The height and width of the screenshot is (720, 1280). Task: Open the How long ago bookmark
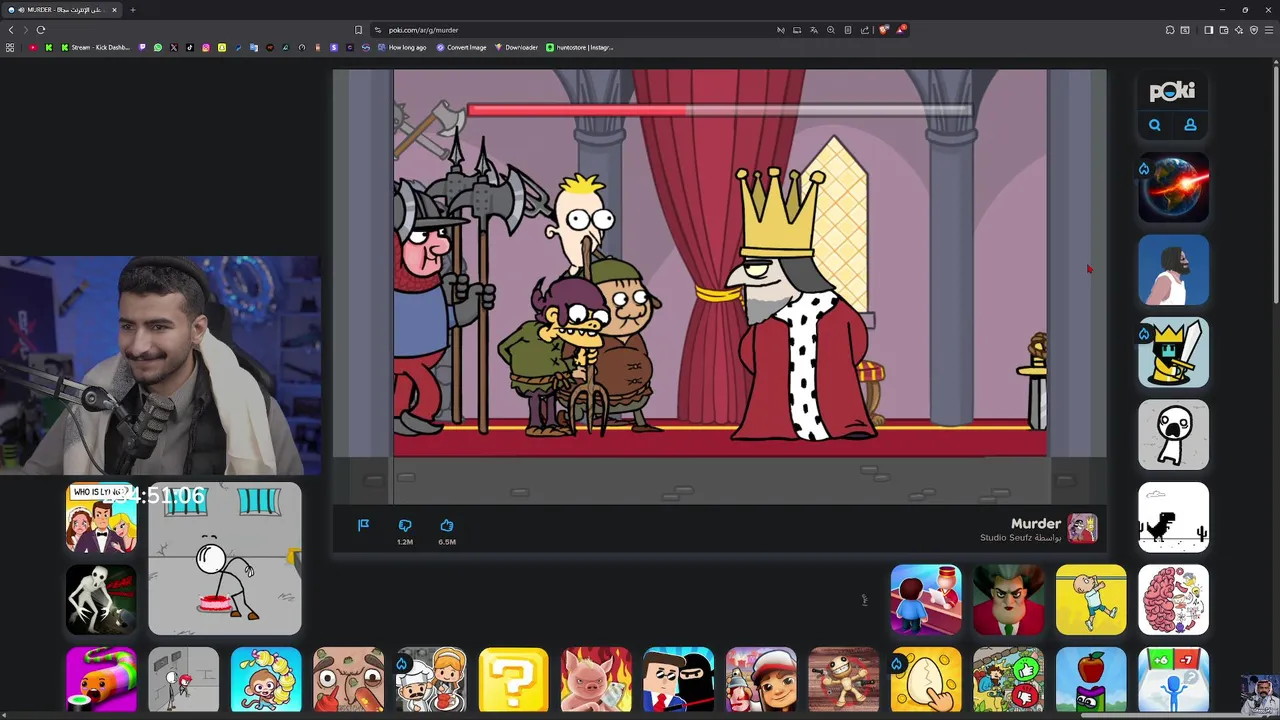pyautogui.click(x=402, y=47)
